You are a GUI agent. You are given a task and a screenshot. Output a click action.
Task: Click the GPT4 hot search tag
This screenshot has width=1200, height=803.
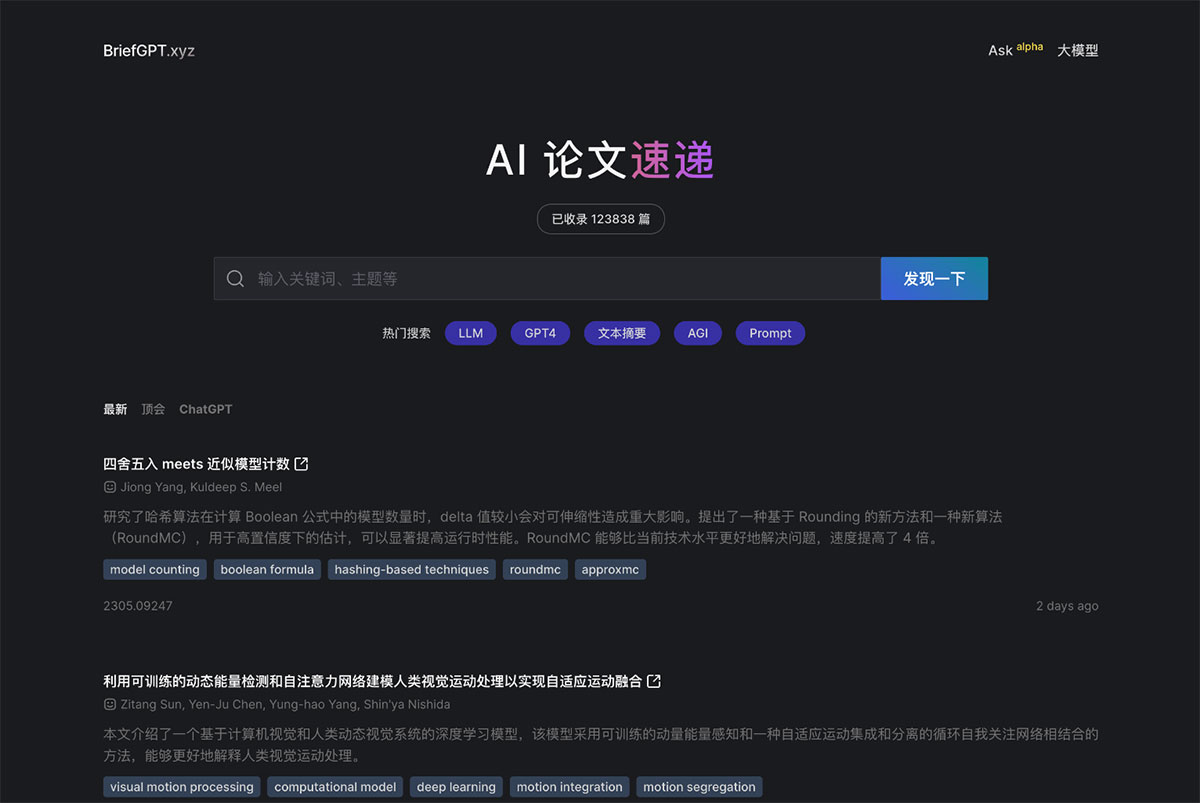click(540, 332)
